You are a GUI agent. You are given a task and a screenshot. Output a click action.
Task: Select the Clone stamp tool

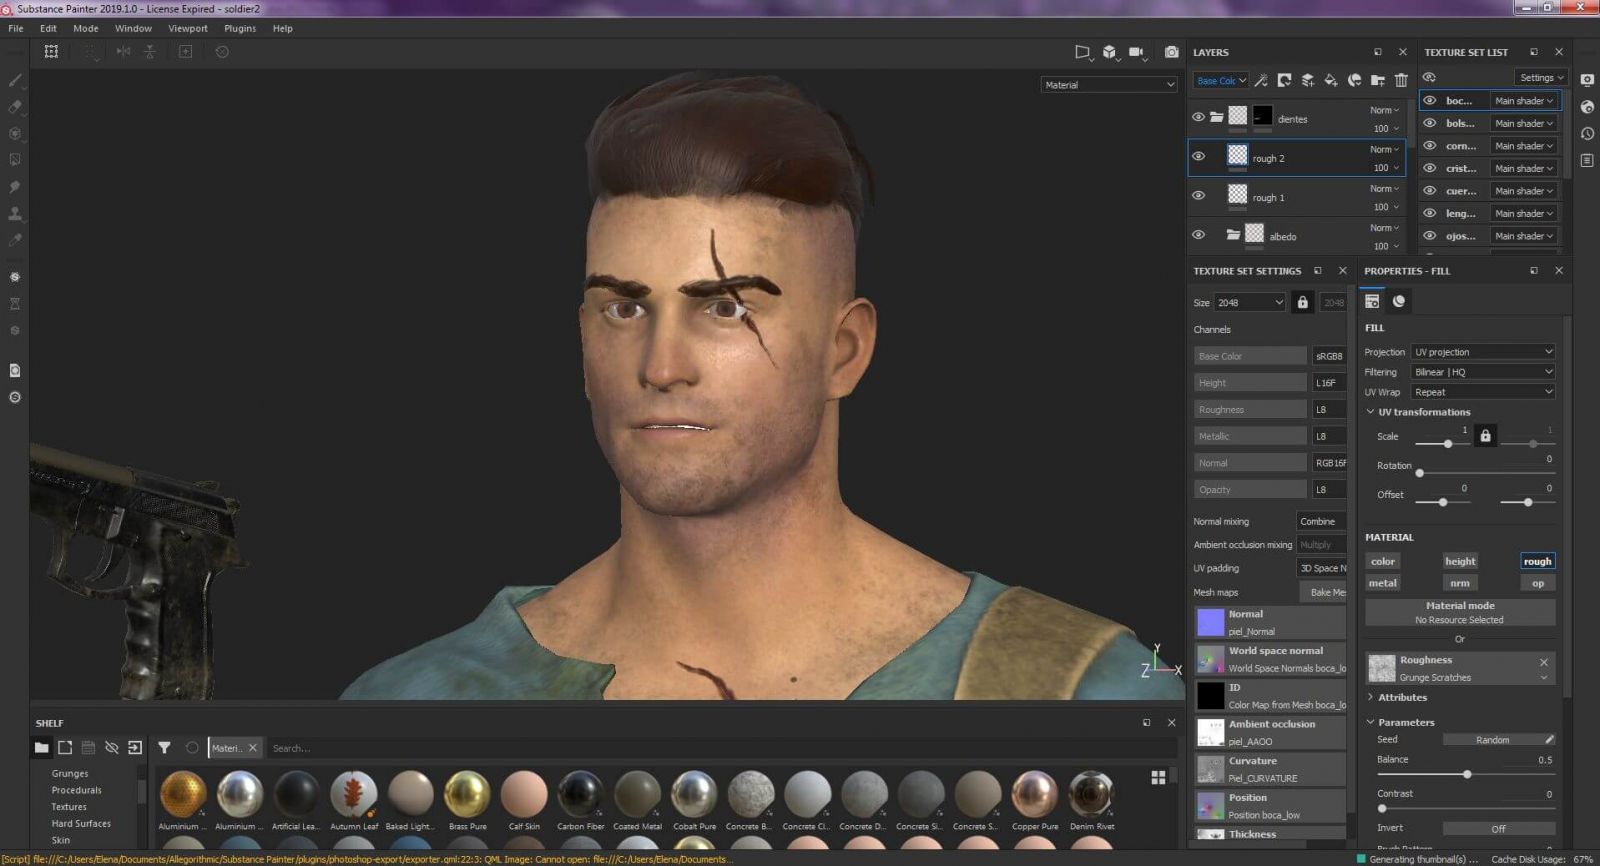tap(14, 213)
